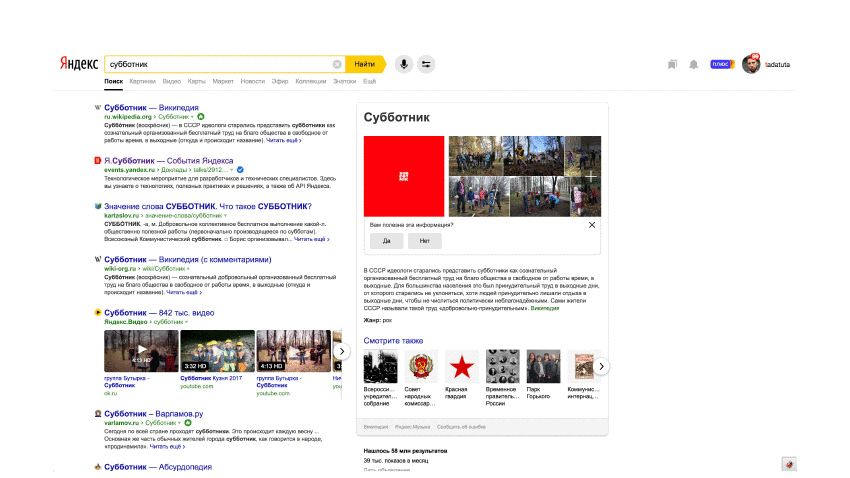
Task: Open the Ещё tab menu
Action: click(x=369, y=81)
